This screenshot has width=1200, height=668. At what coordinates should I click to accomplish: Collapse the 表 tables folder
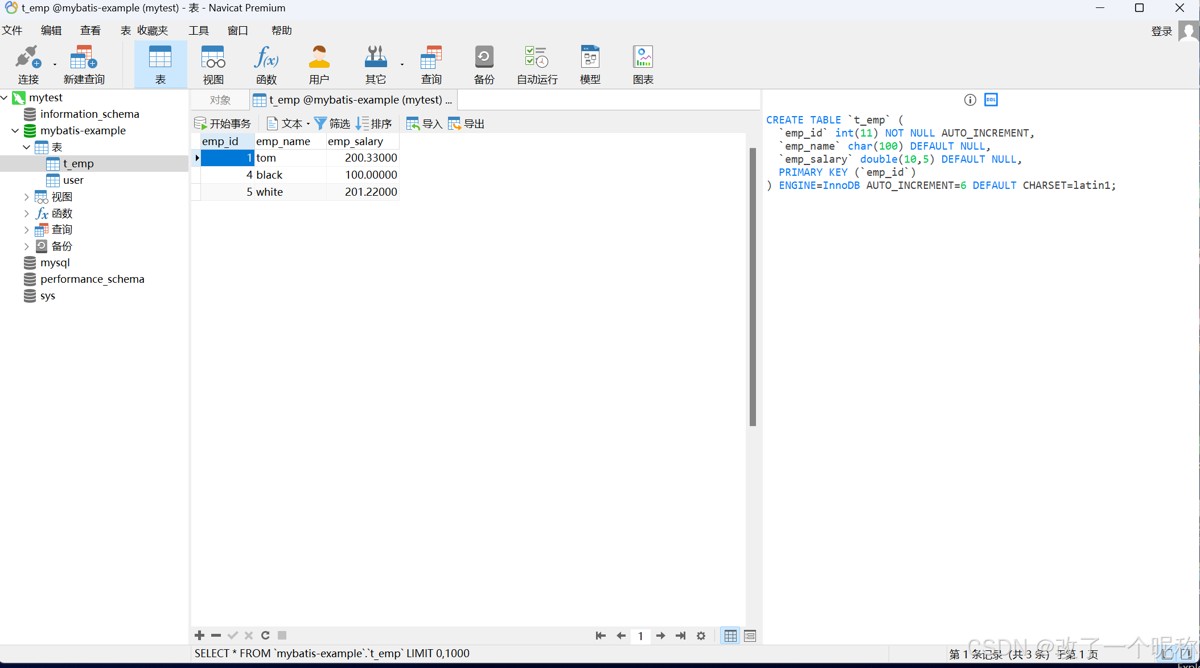tap(27, 147)
